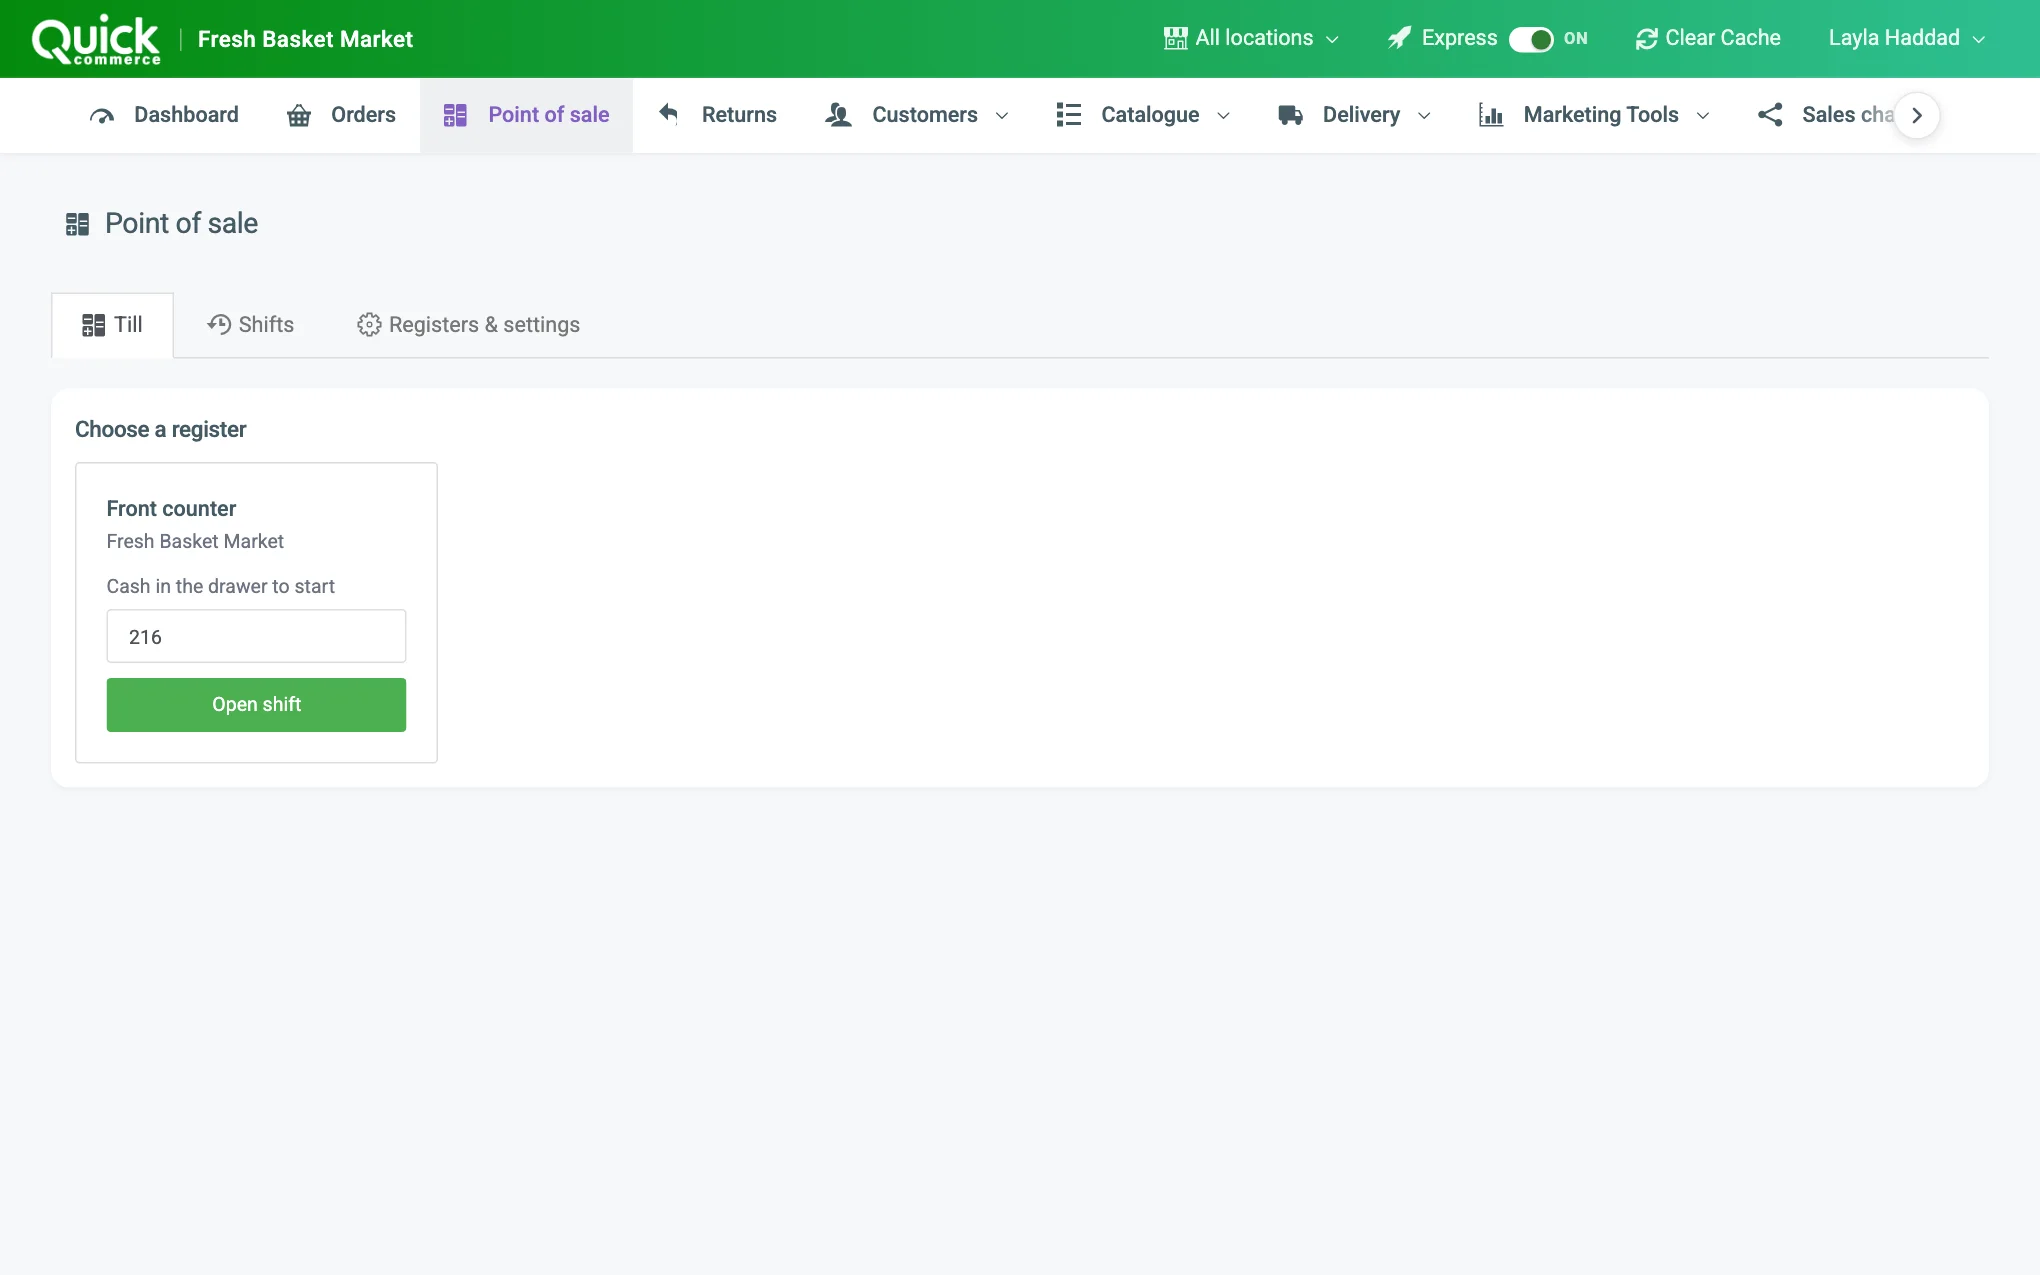Expand the Catalogue menu chevron
Viewport: 2040px width, 1275px height.
(x=1223, y=116)
